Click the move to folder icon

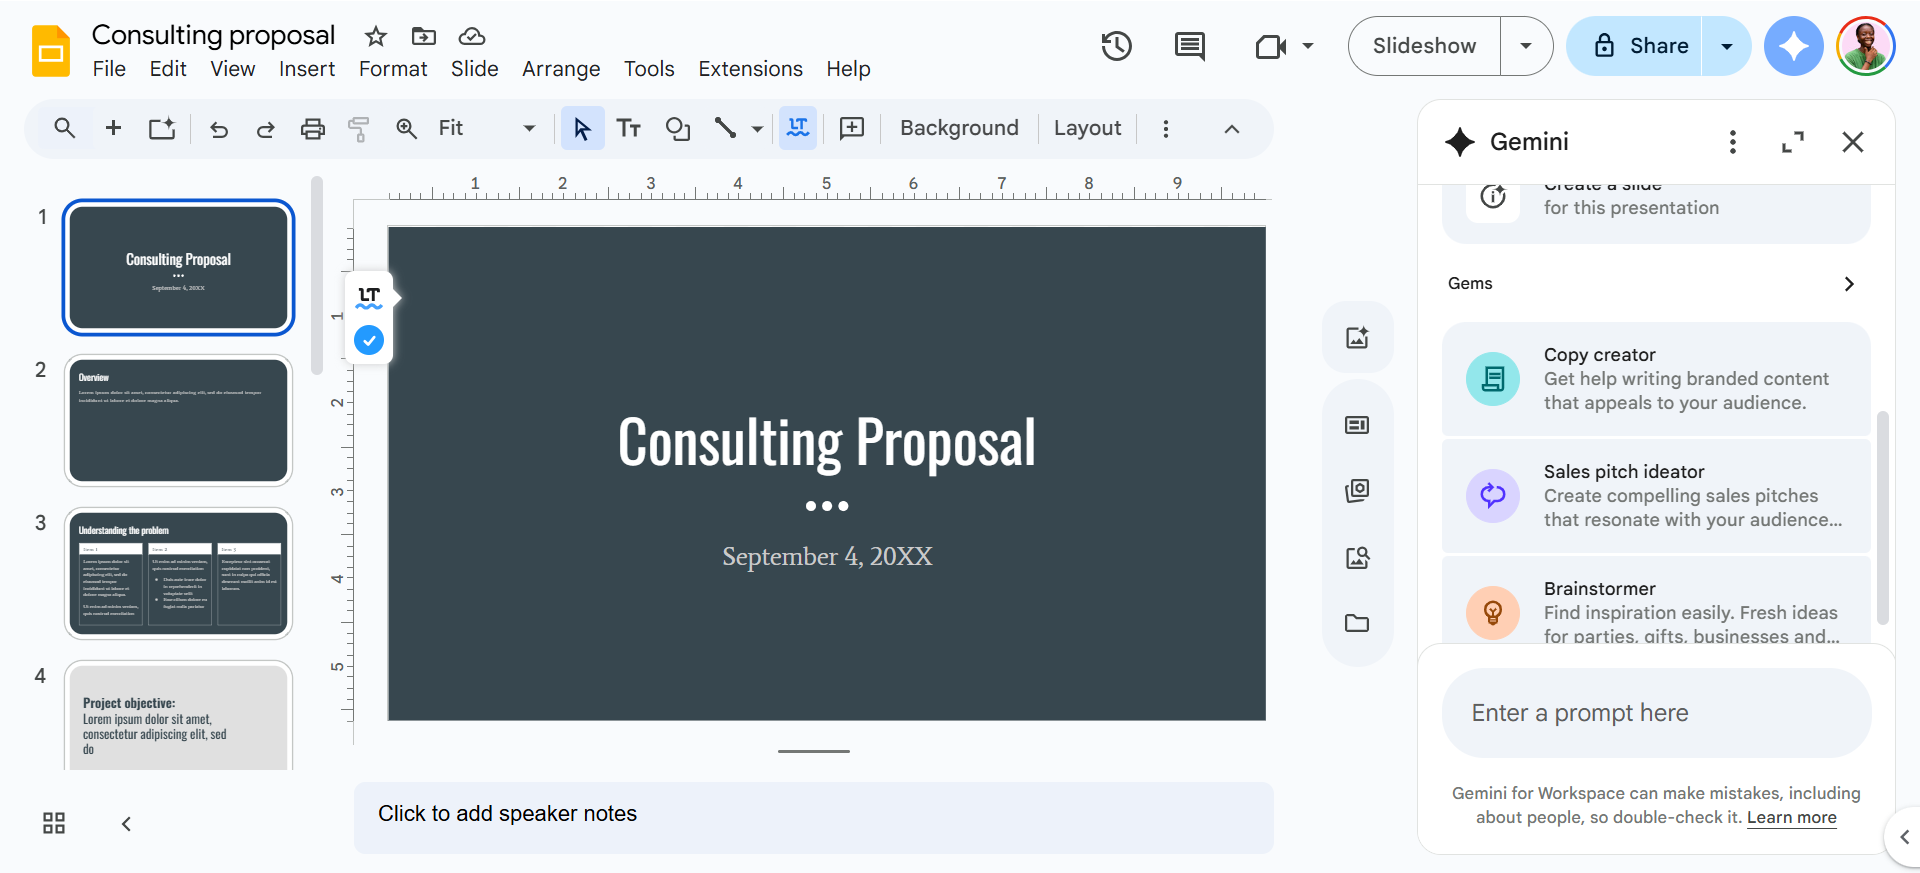pyautogui.click(x=424, y=37)
